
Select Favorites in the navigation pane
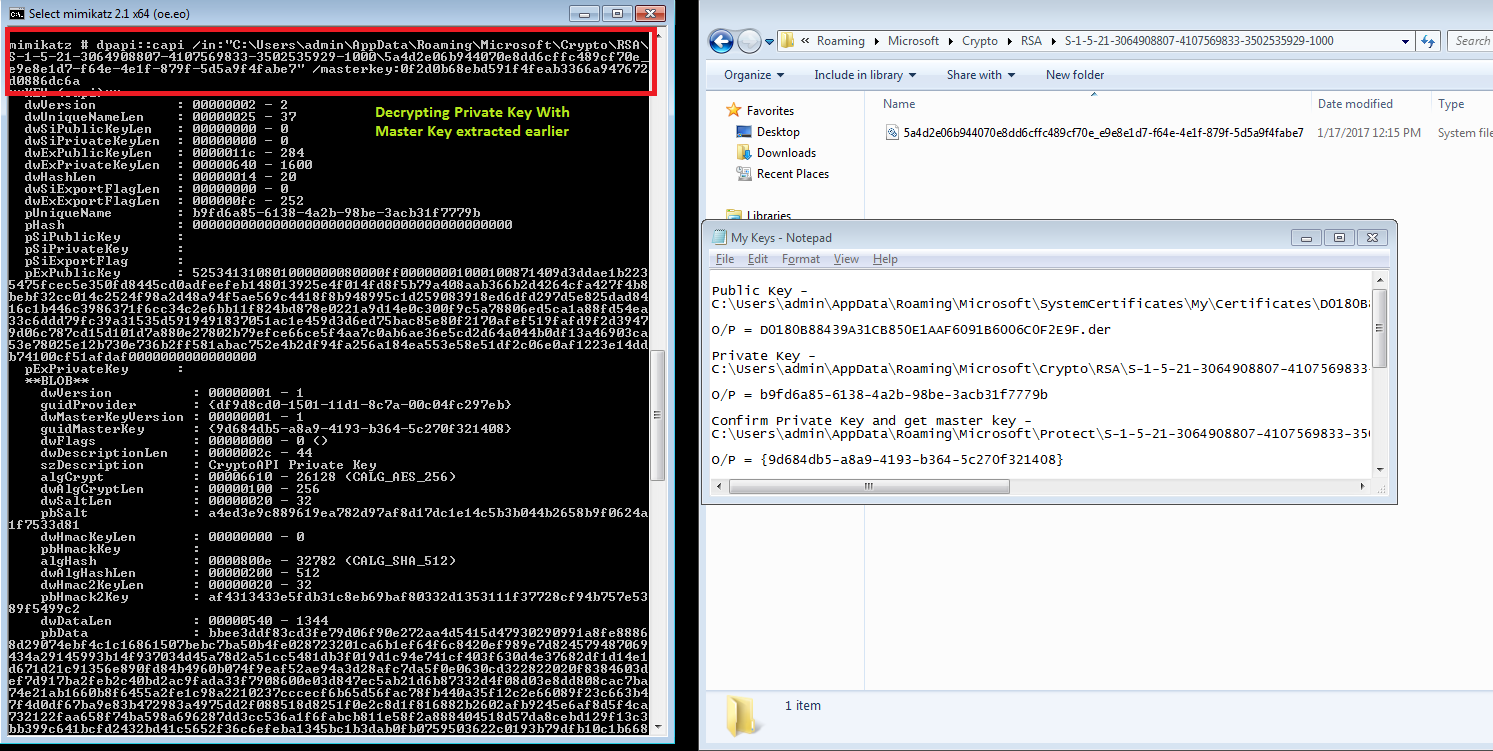[x=770, y=111]
